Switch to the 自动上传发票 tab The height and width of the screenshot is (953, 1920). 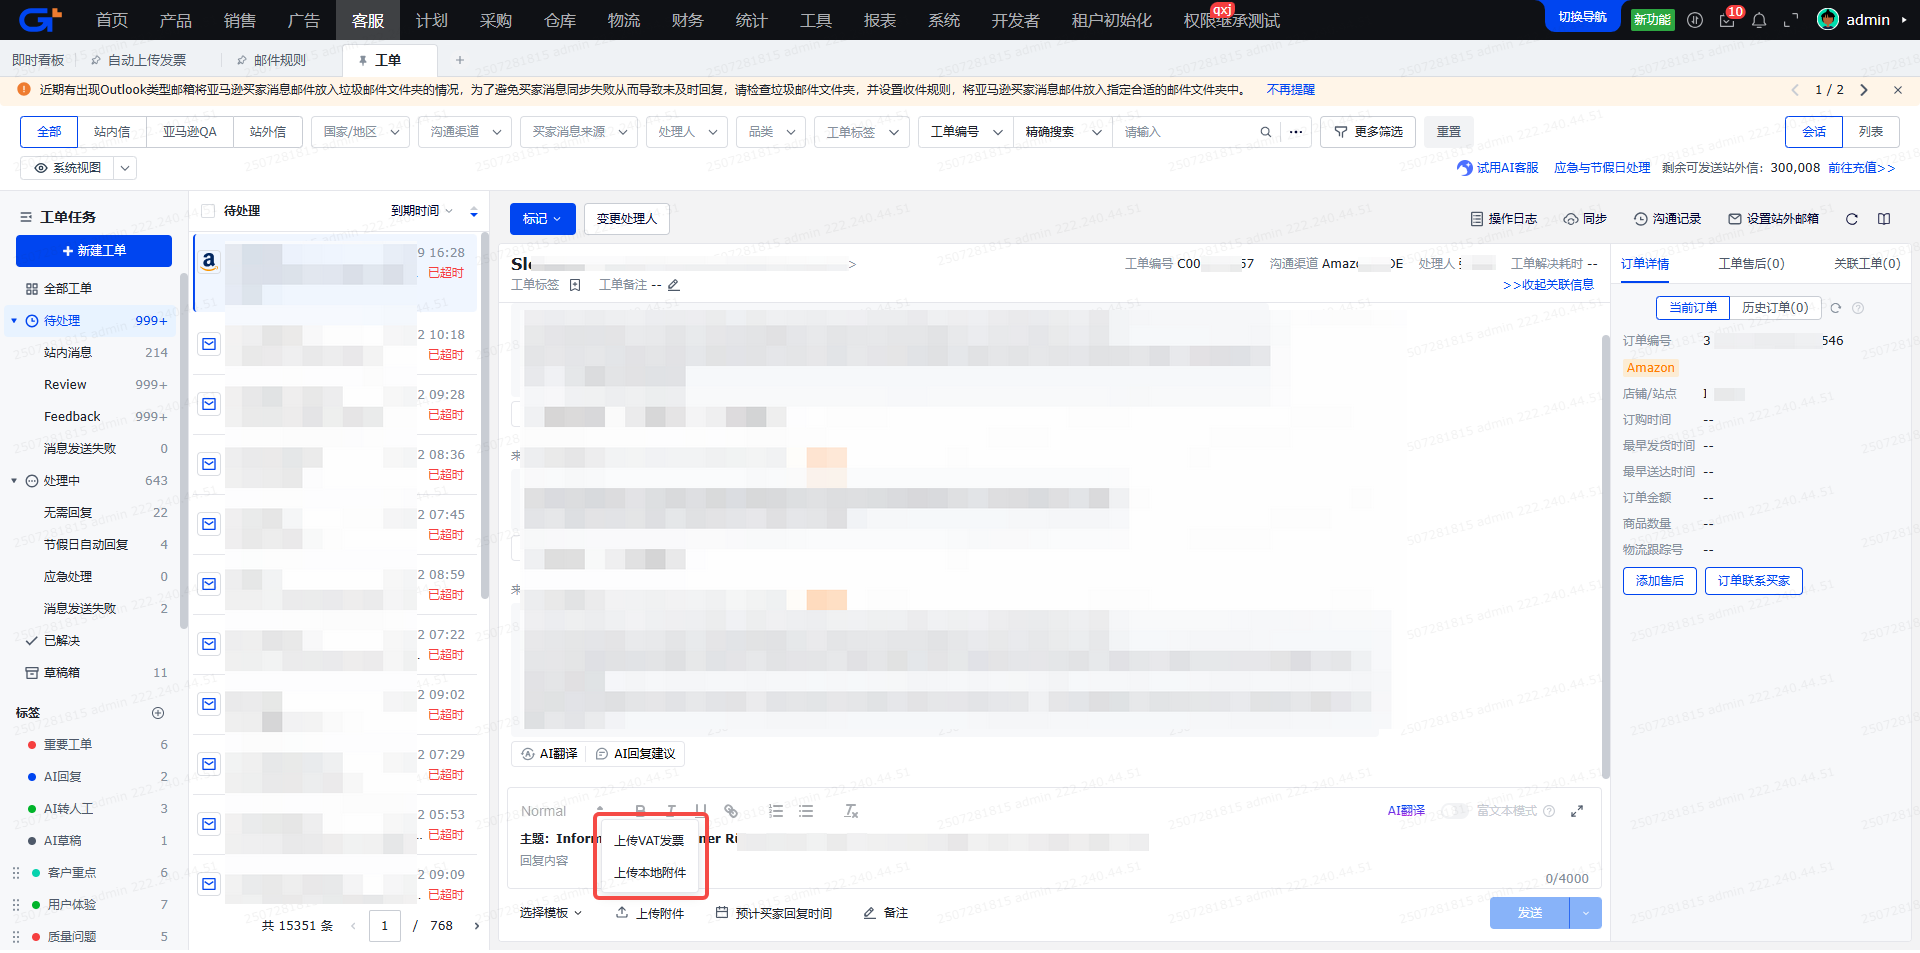pos(147,60)
